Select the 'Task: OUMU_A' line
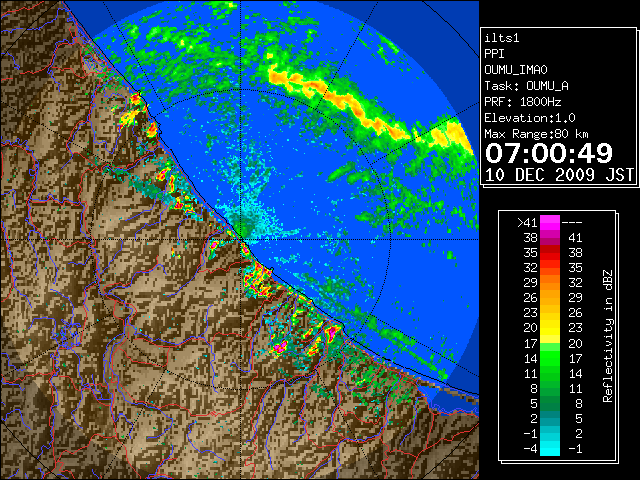The width and height of the screenshot is (640, 480). (527, 86)
